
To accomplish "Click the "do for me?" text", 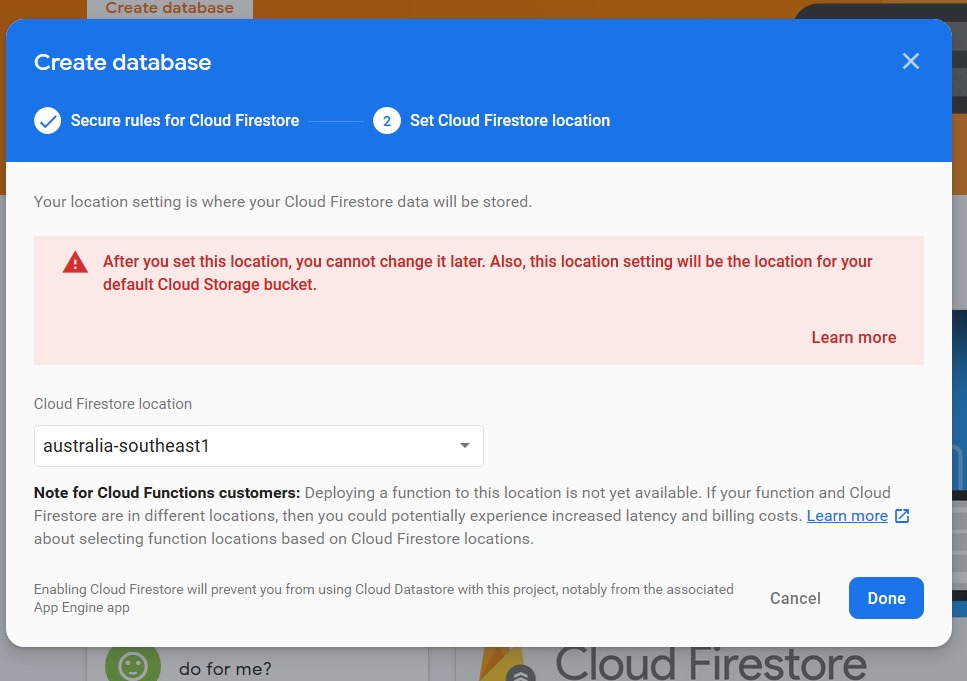I will [225, 668].
